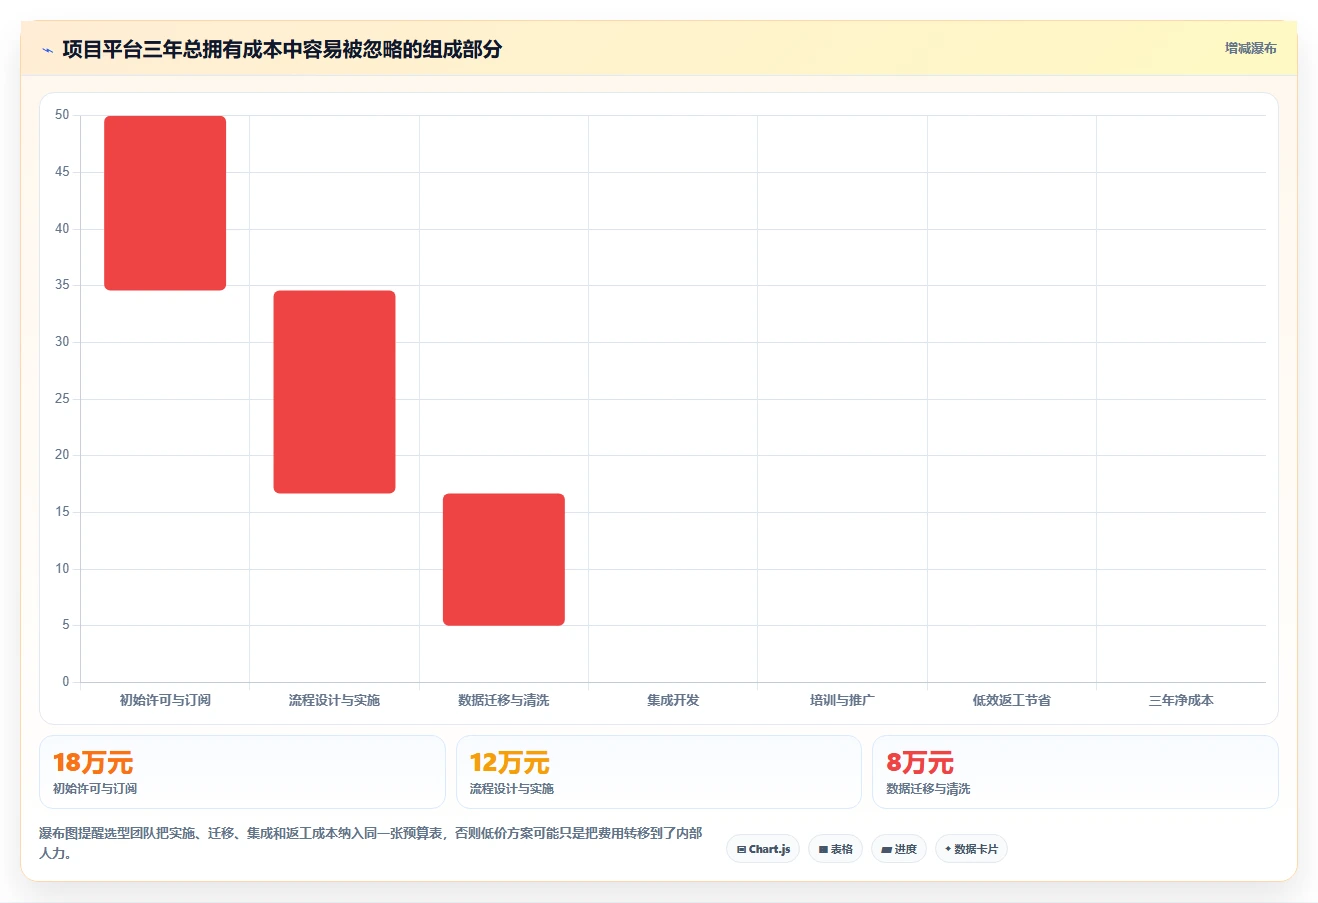Screen dimensions: 1318x903
Task: Select the Chart.js tag chip
Action: [x=763, y=849]
